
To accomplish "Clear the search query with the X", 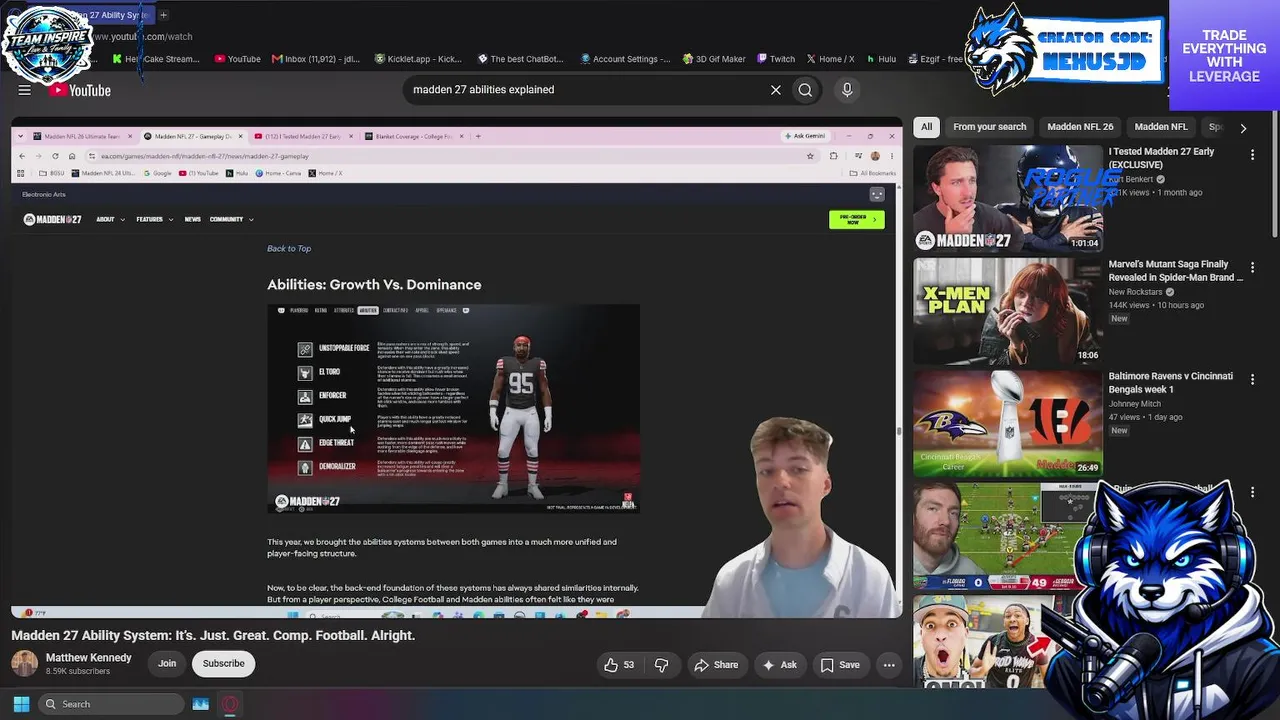I will click(775, 90).
